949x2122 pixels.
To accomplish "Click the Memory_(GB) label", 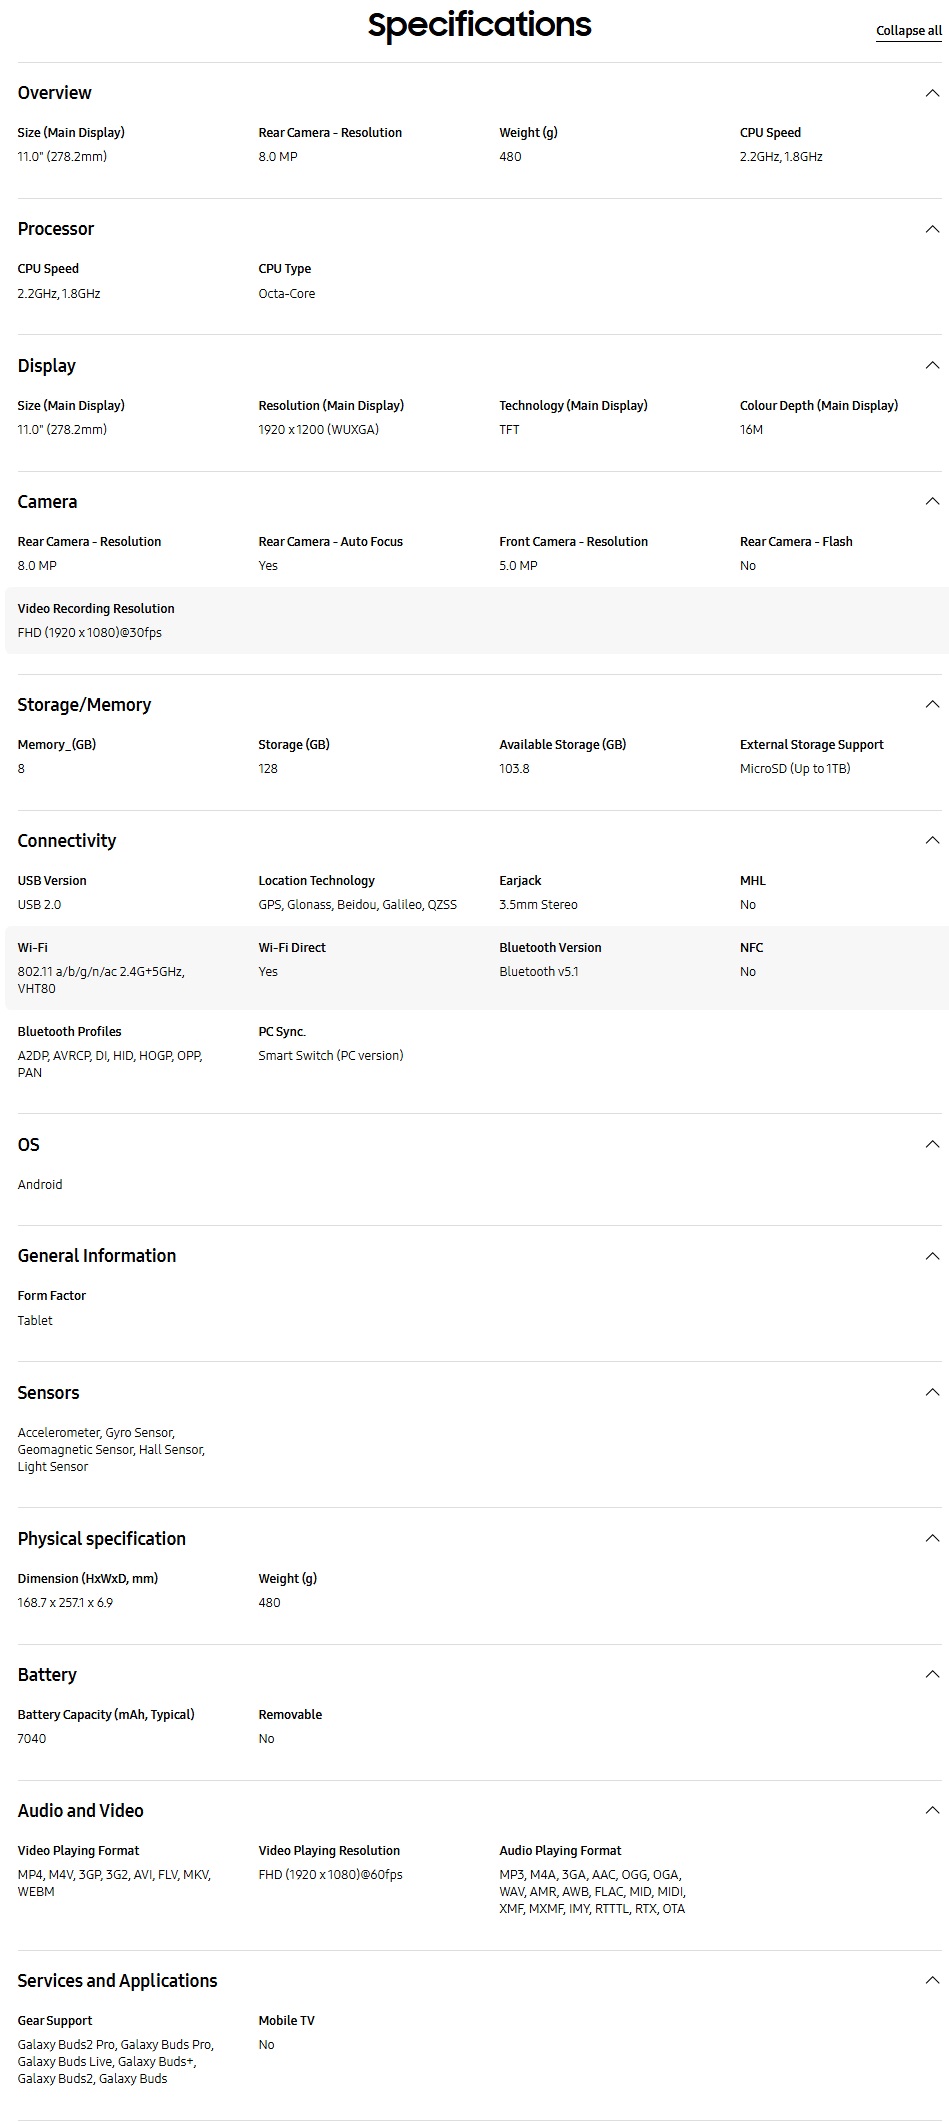I will pyautogui.click(x=57, y=745).
